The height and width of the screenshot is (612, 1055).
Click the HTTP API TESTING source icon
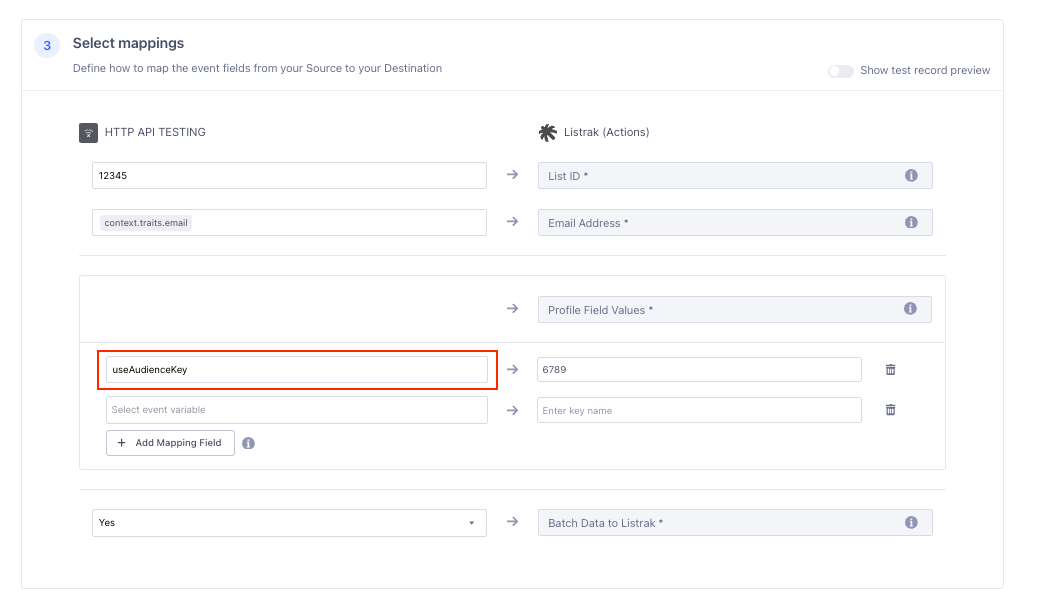coord(89,131)
